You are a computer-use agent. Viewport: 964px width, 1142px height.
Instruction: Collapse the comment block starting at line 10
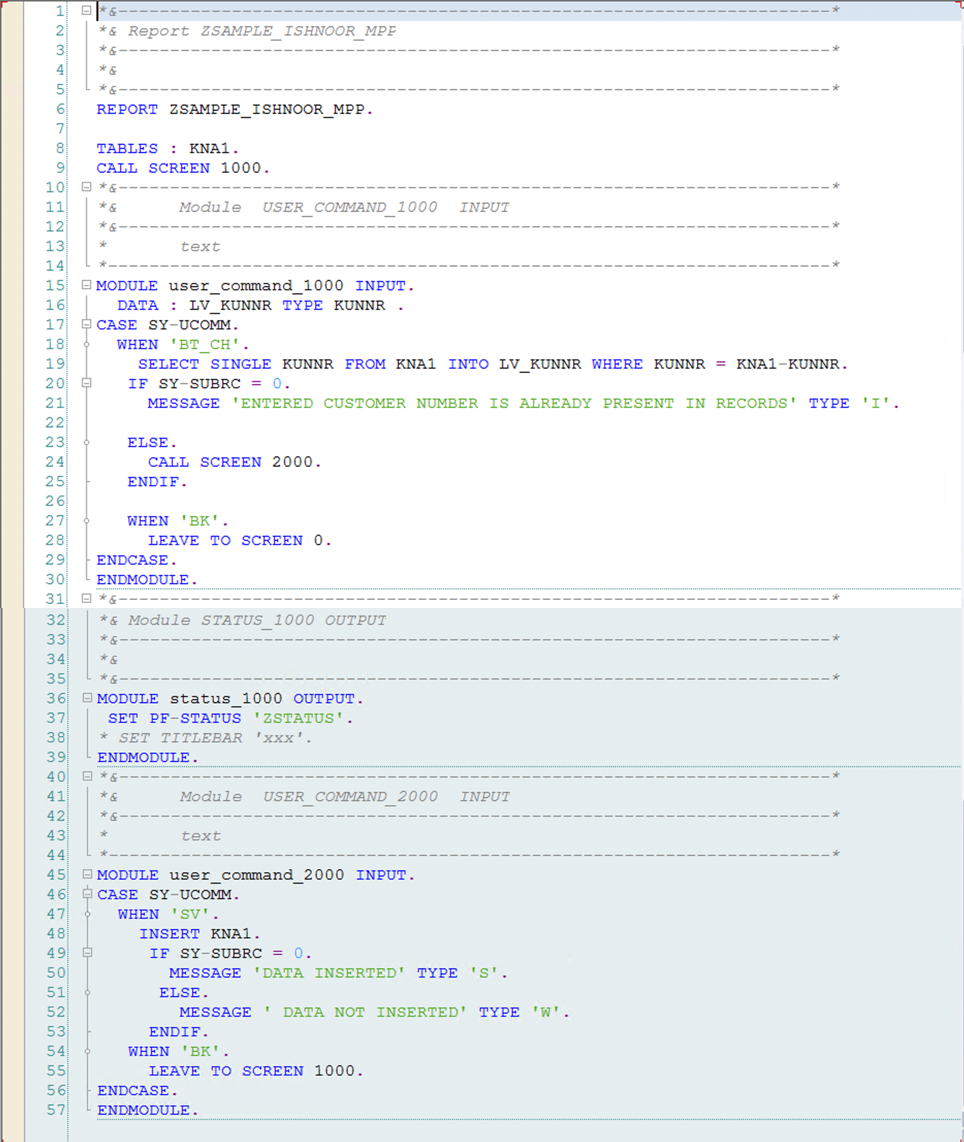coord(86,187)
